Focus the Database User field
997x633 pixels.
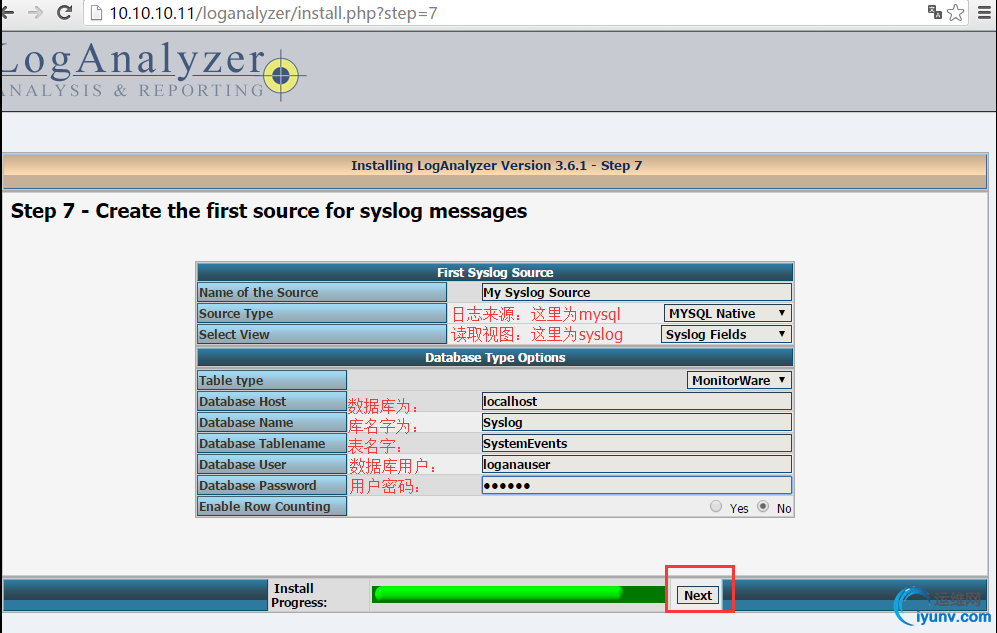(636, 465)
